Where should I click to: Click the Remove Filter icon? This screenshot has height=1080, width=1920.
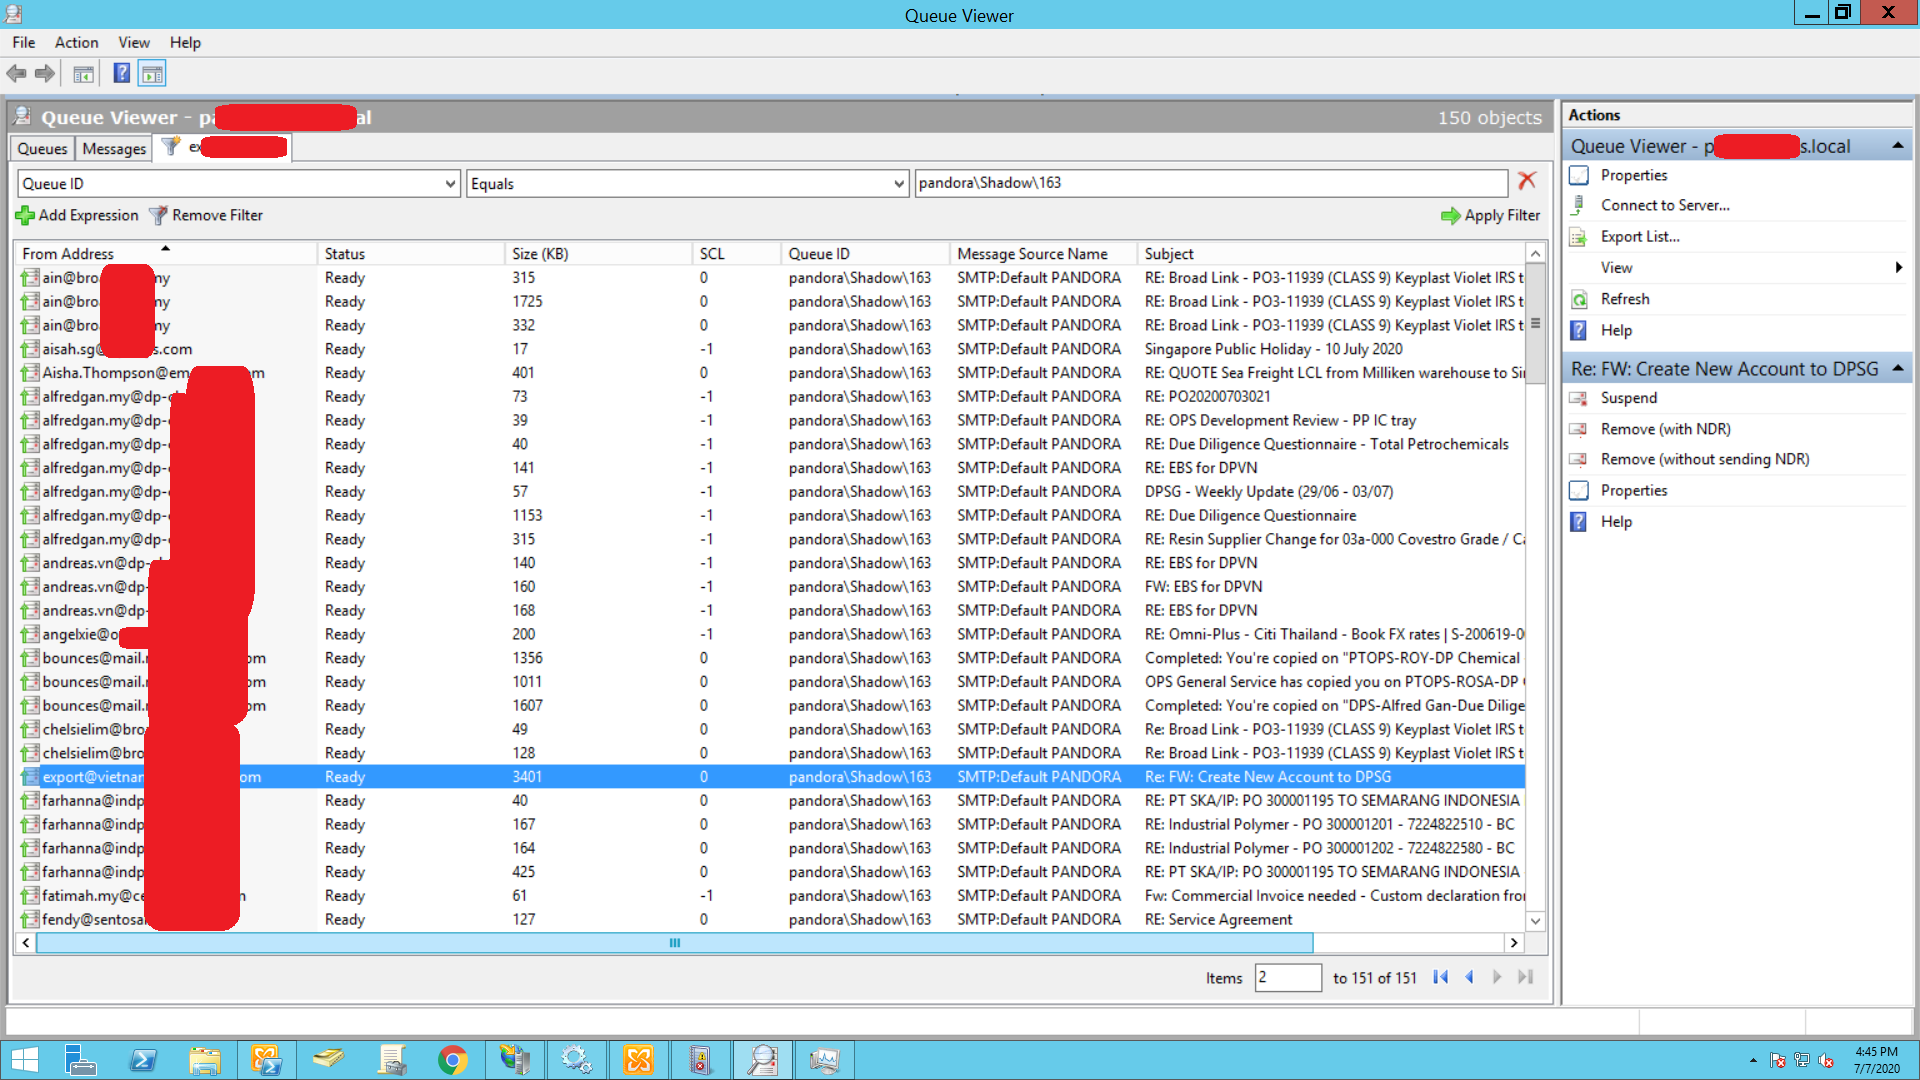tap(158, 215)
